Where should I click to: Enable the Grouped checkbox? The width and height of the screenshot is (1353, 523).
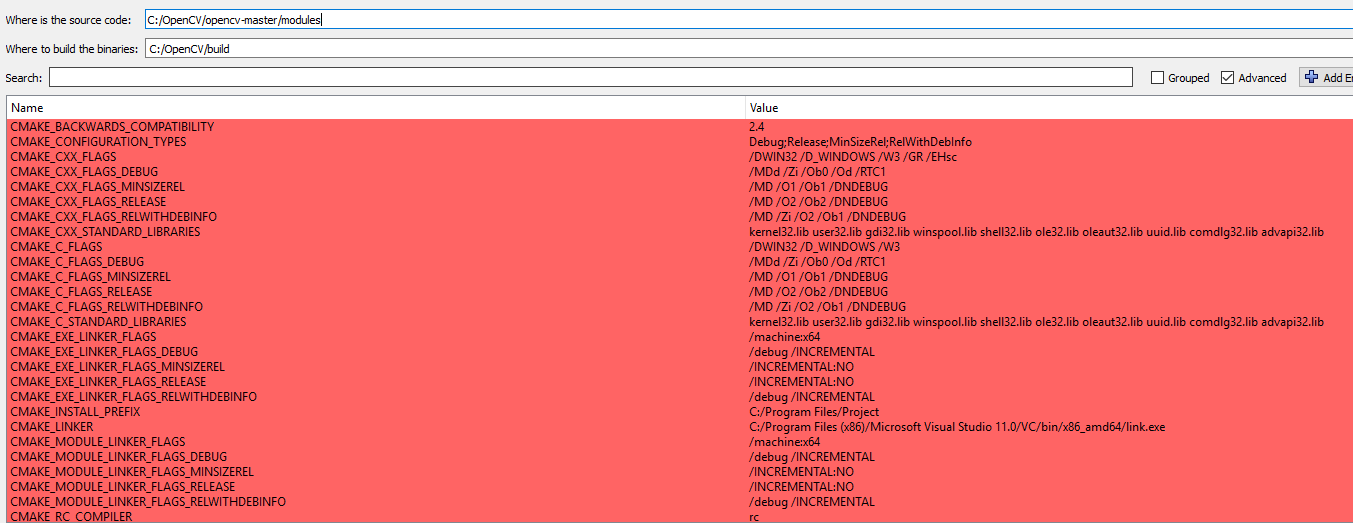point(1157,78)
